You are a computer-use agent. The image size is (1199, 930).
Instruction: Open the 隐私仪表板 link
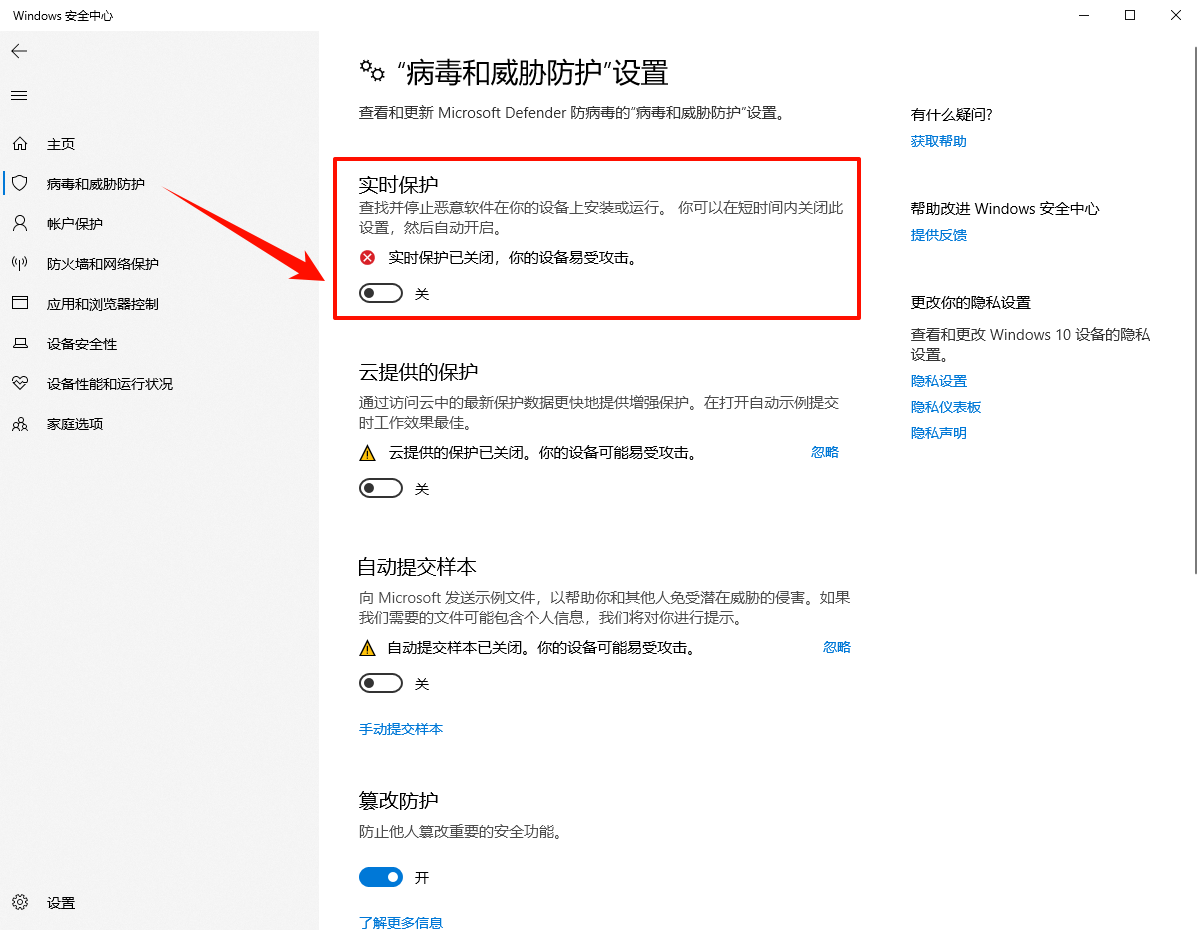coord(945,407)
